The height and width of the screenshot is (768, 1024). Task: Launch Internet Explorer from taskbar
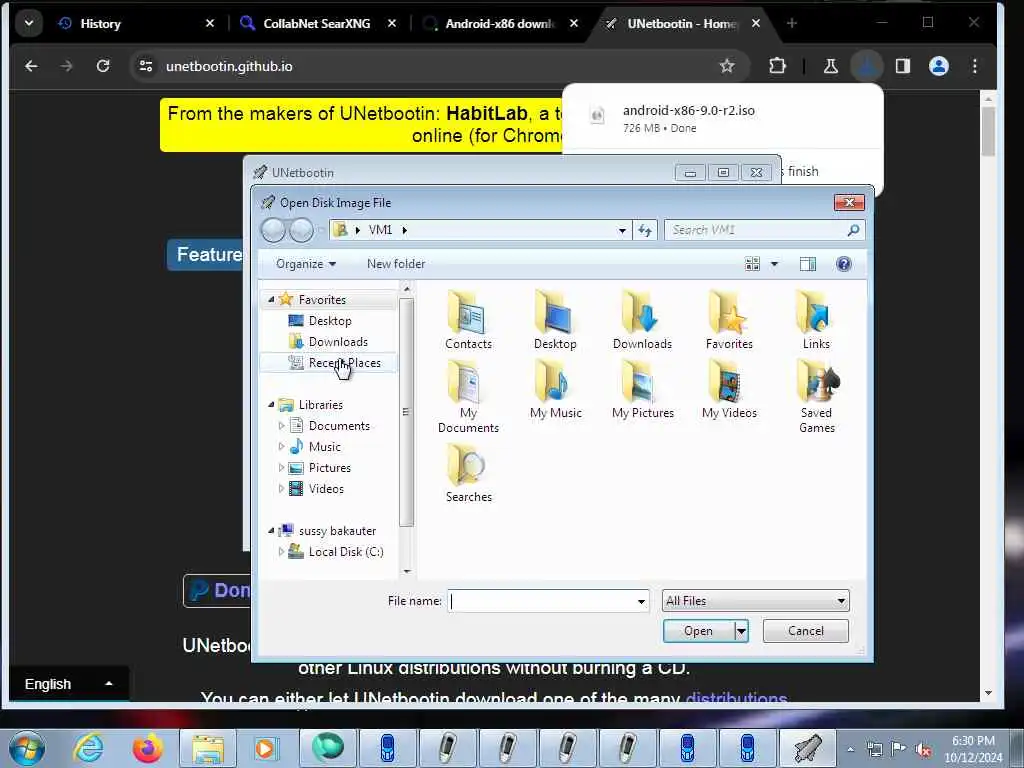pos(88,748)
